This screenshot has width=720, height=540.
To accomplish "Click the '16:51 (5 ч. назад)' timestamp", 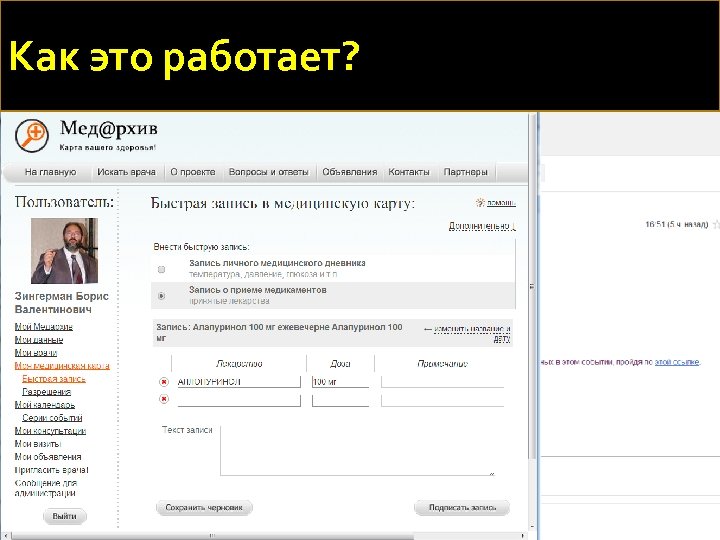I will (x=676, y=225).
